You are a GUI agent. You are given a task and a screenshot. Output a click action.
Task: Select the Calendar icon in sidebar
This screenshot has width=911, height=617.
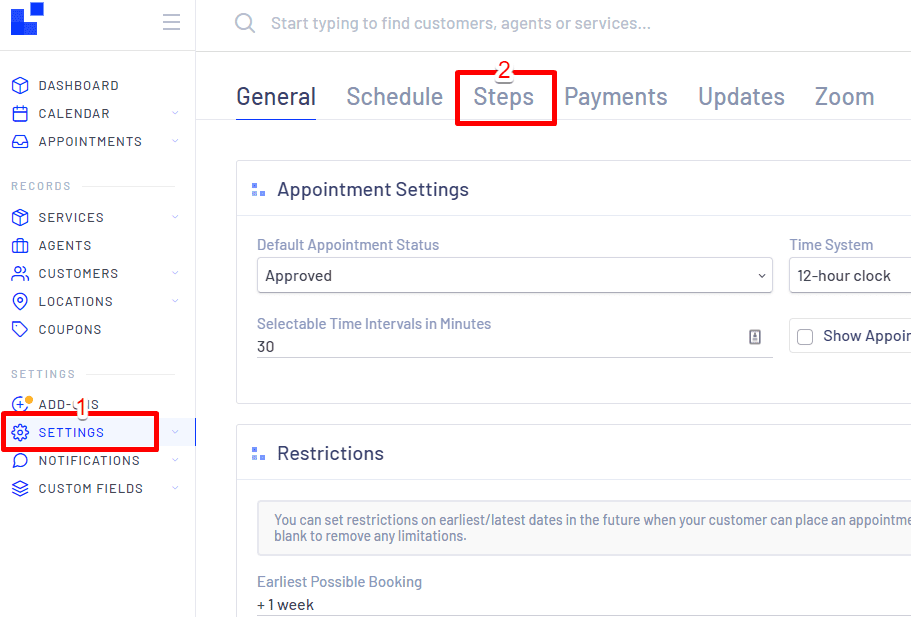(x=22, y=113)
